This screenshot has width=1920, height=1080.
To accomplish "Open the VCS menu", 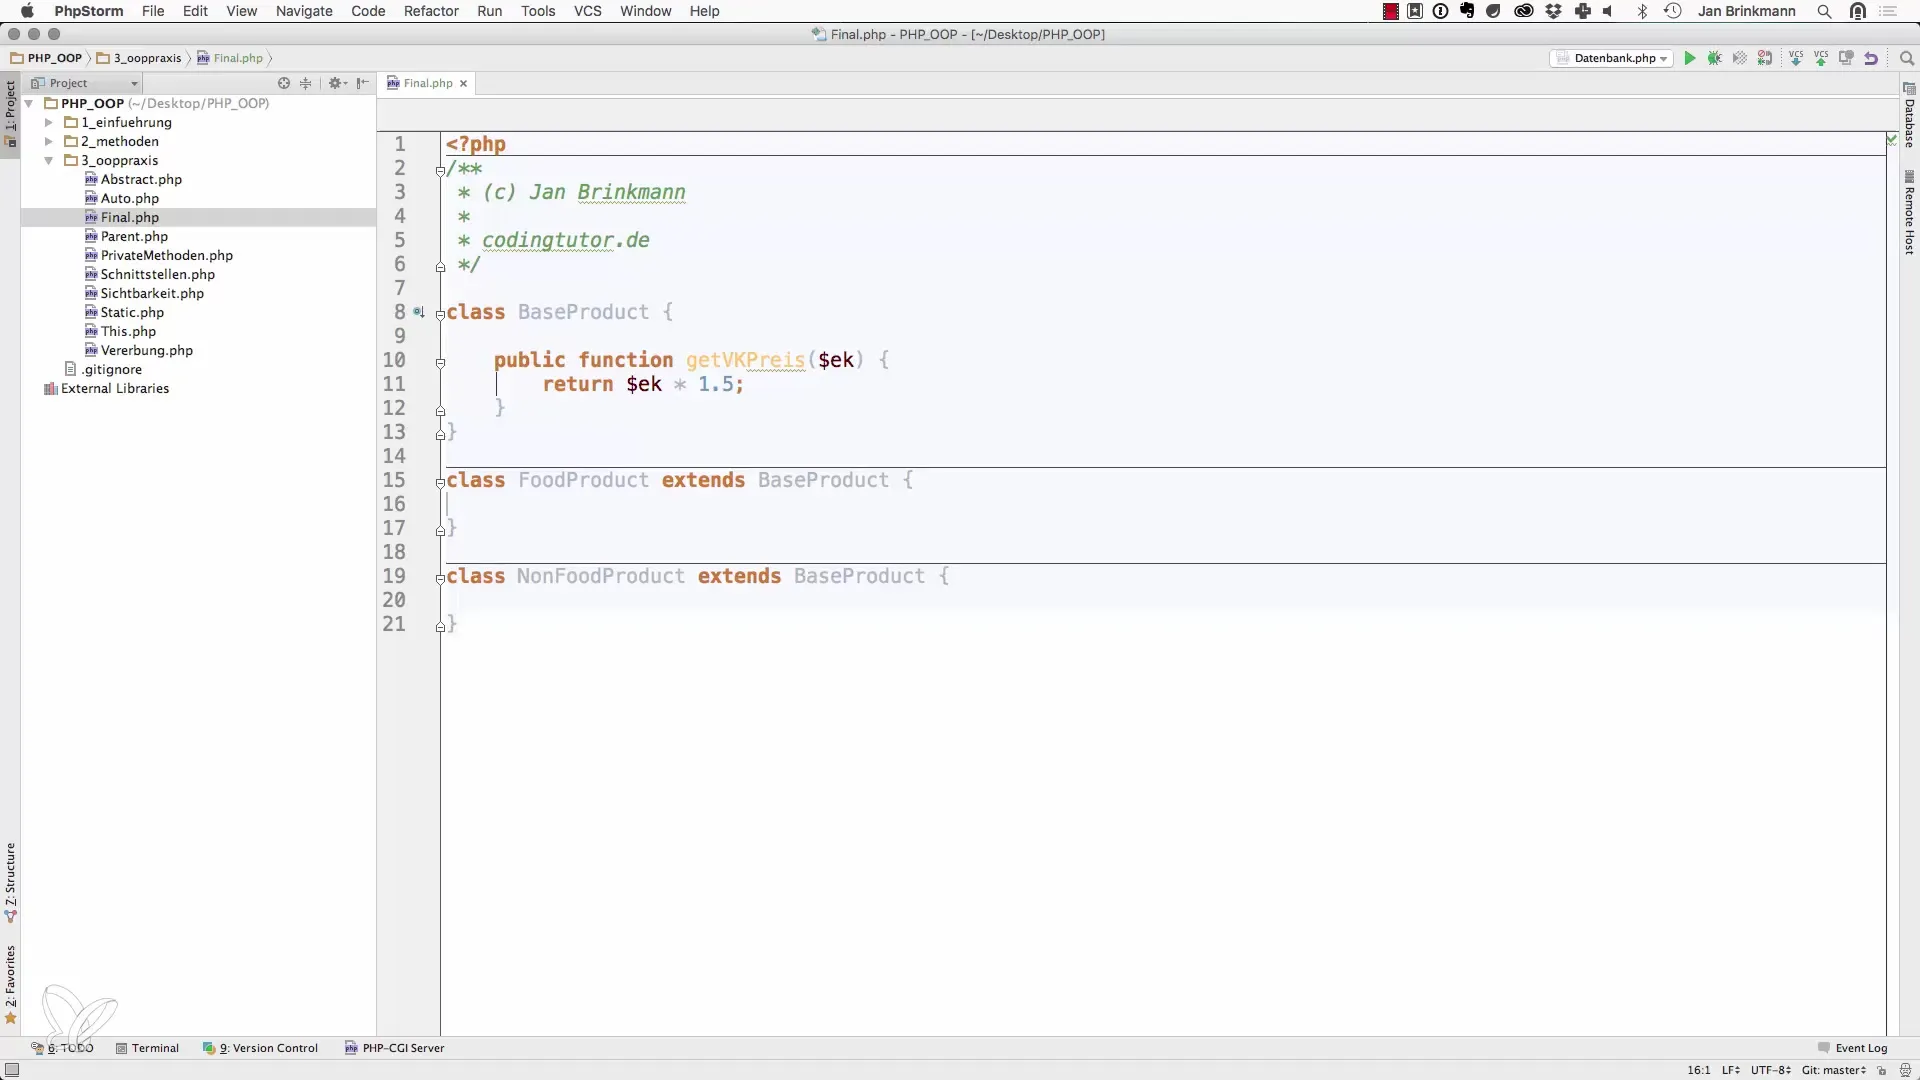I will 588,11.
